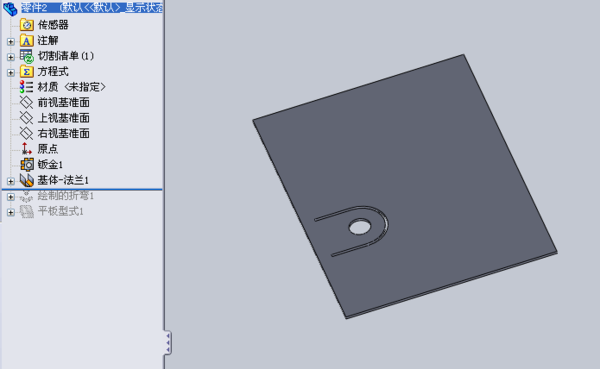600x369 pixels.
Task: Select the 右视基准面 plane icon
Action: [x=26, y=133]
